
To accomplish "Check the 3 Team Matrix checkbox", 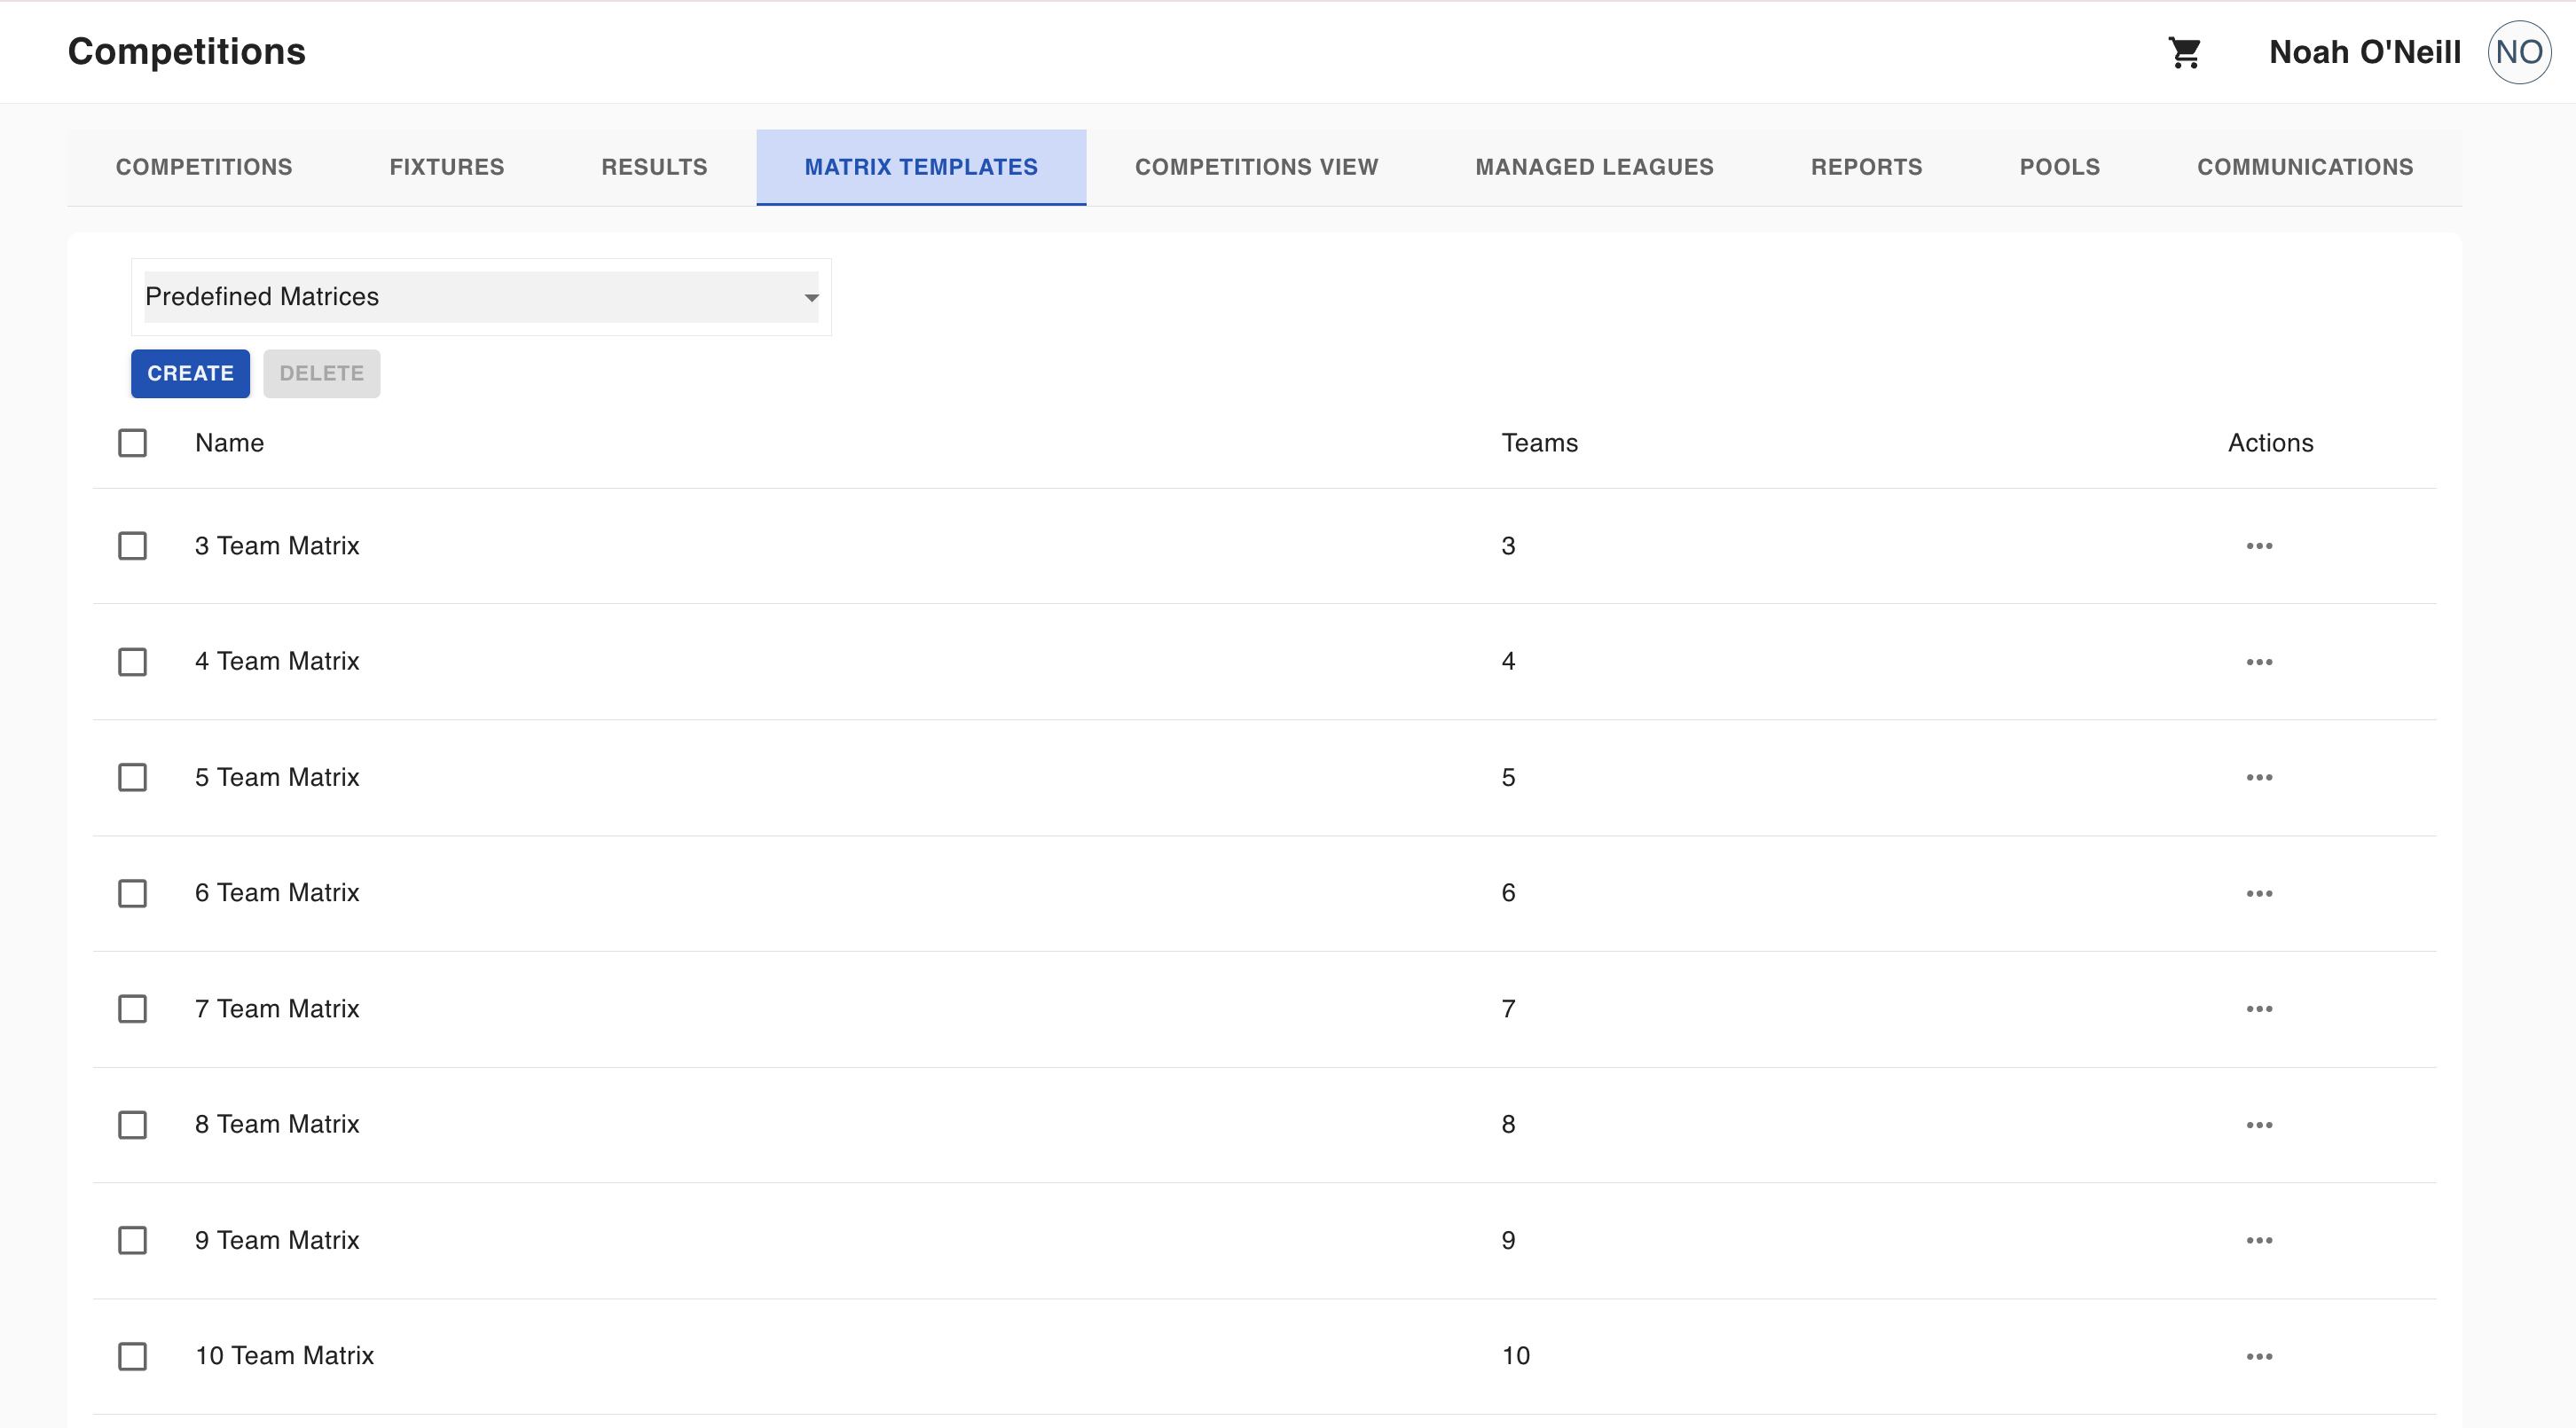I will [x=132, y=546].
